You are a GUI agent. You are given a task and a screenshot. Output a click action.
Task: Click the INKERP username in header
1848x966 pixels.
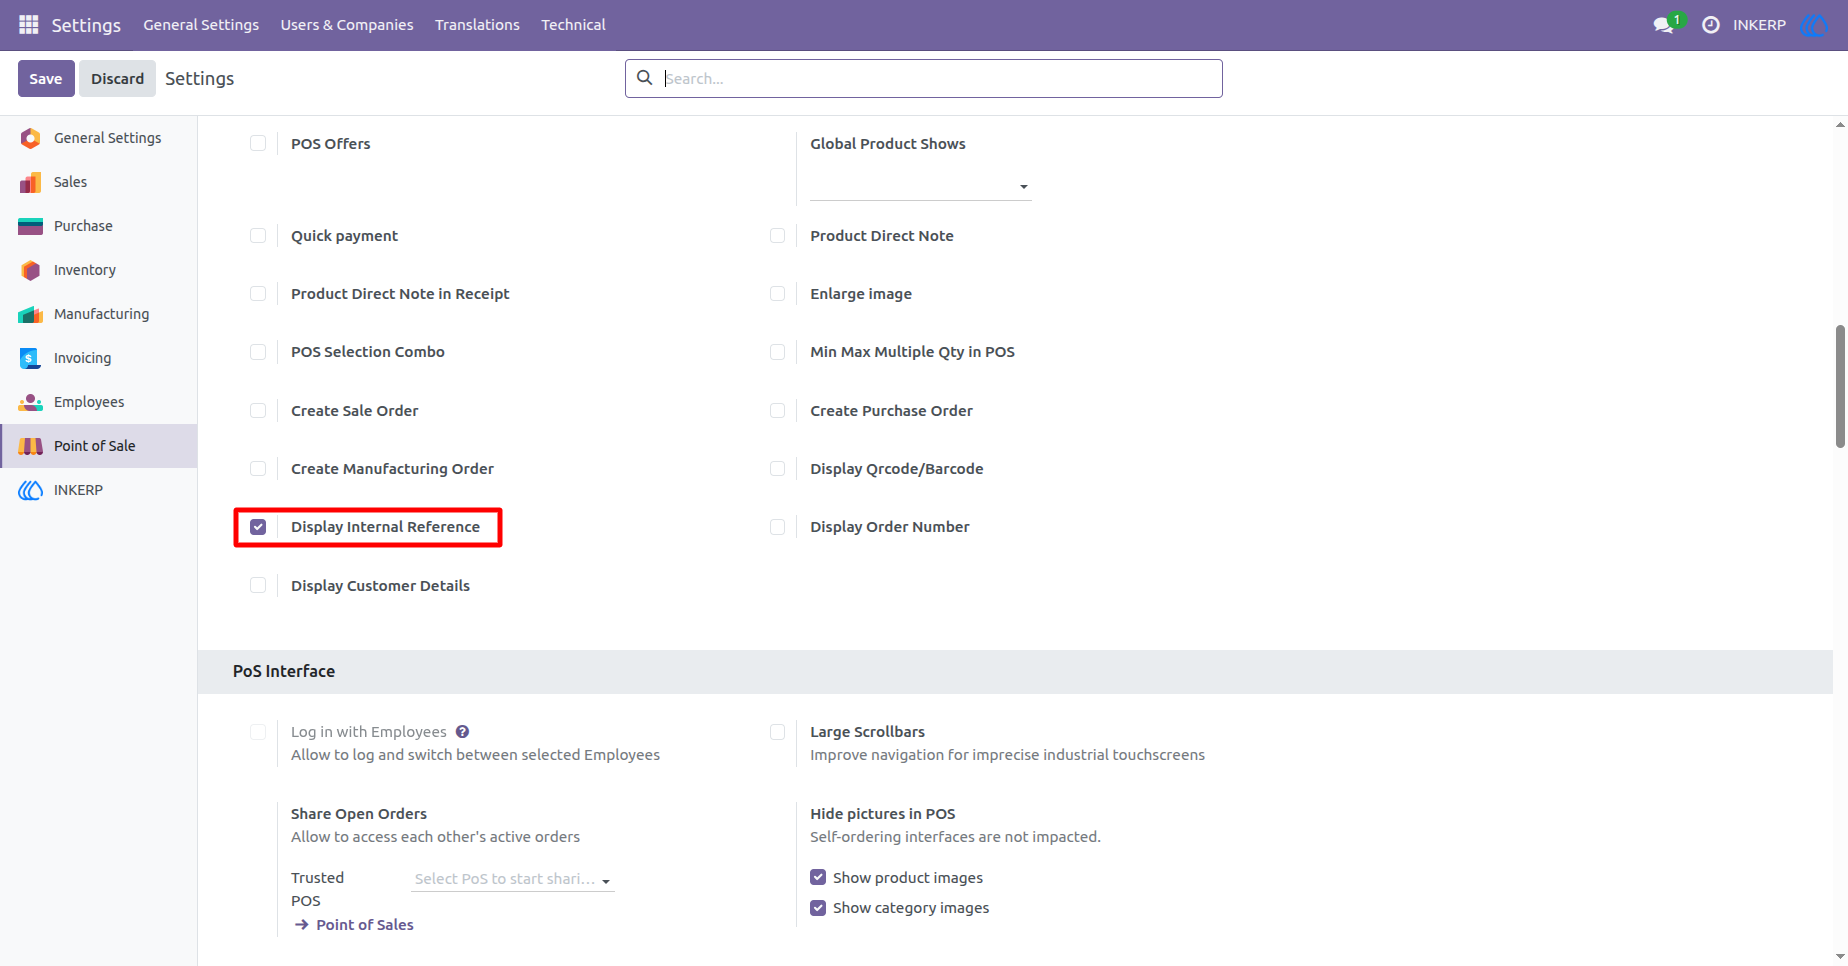point(1759,25)
